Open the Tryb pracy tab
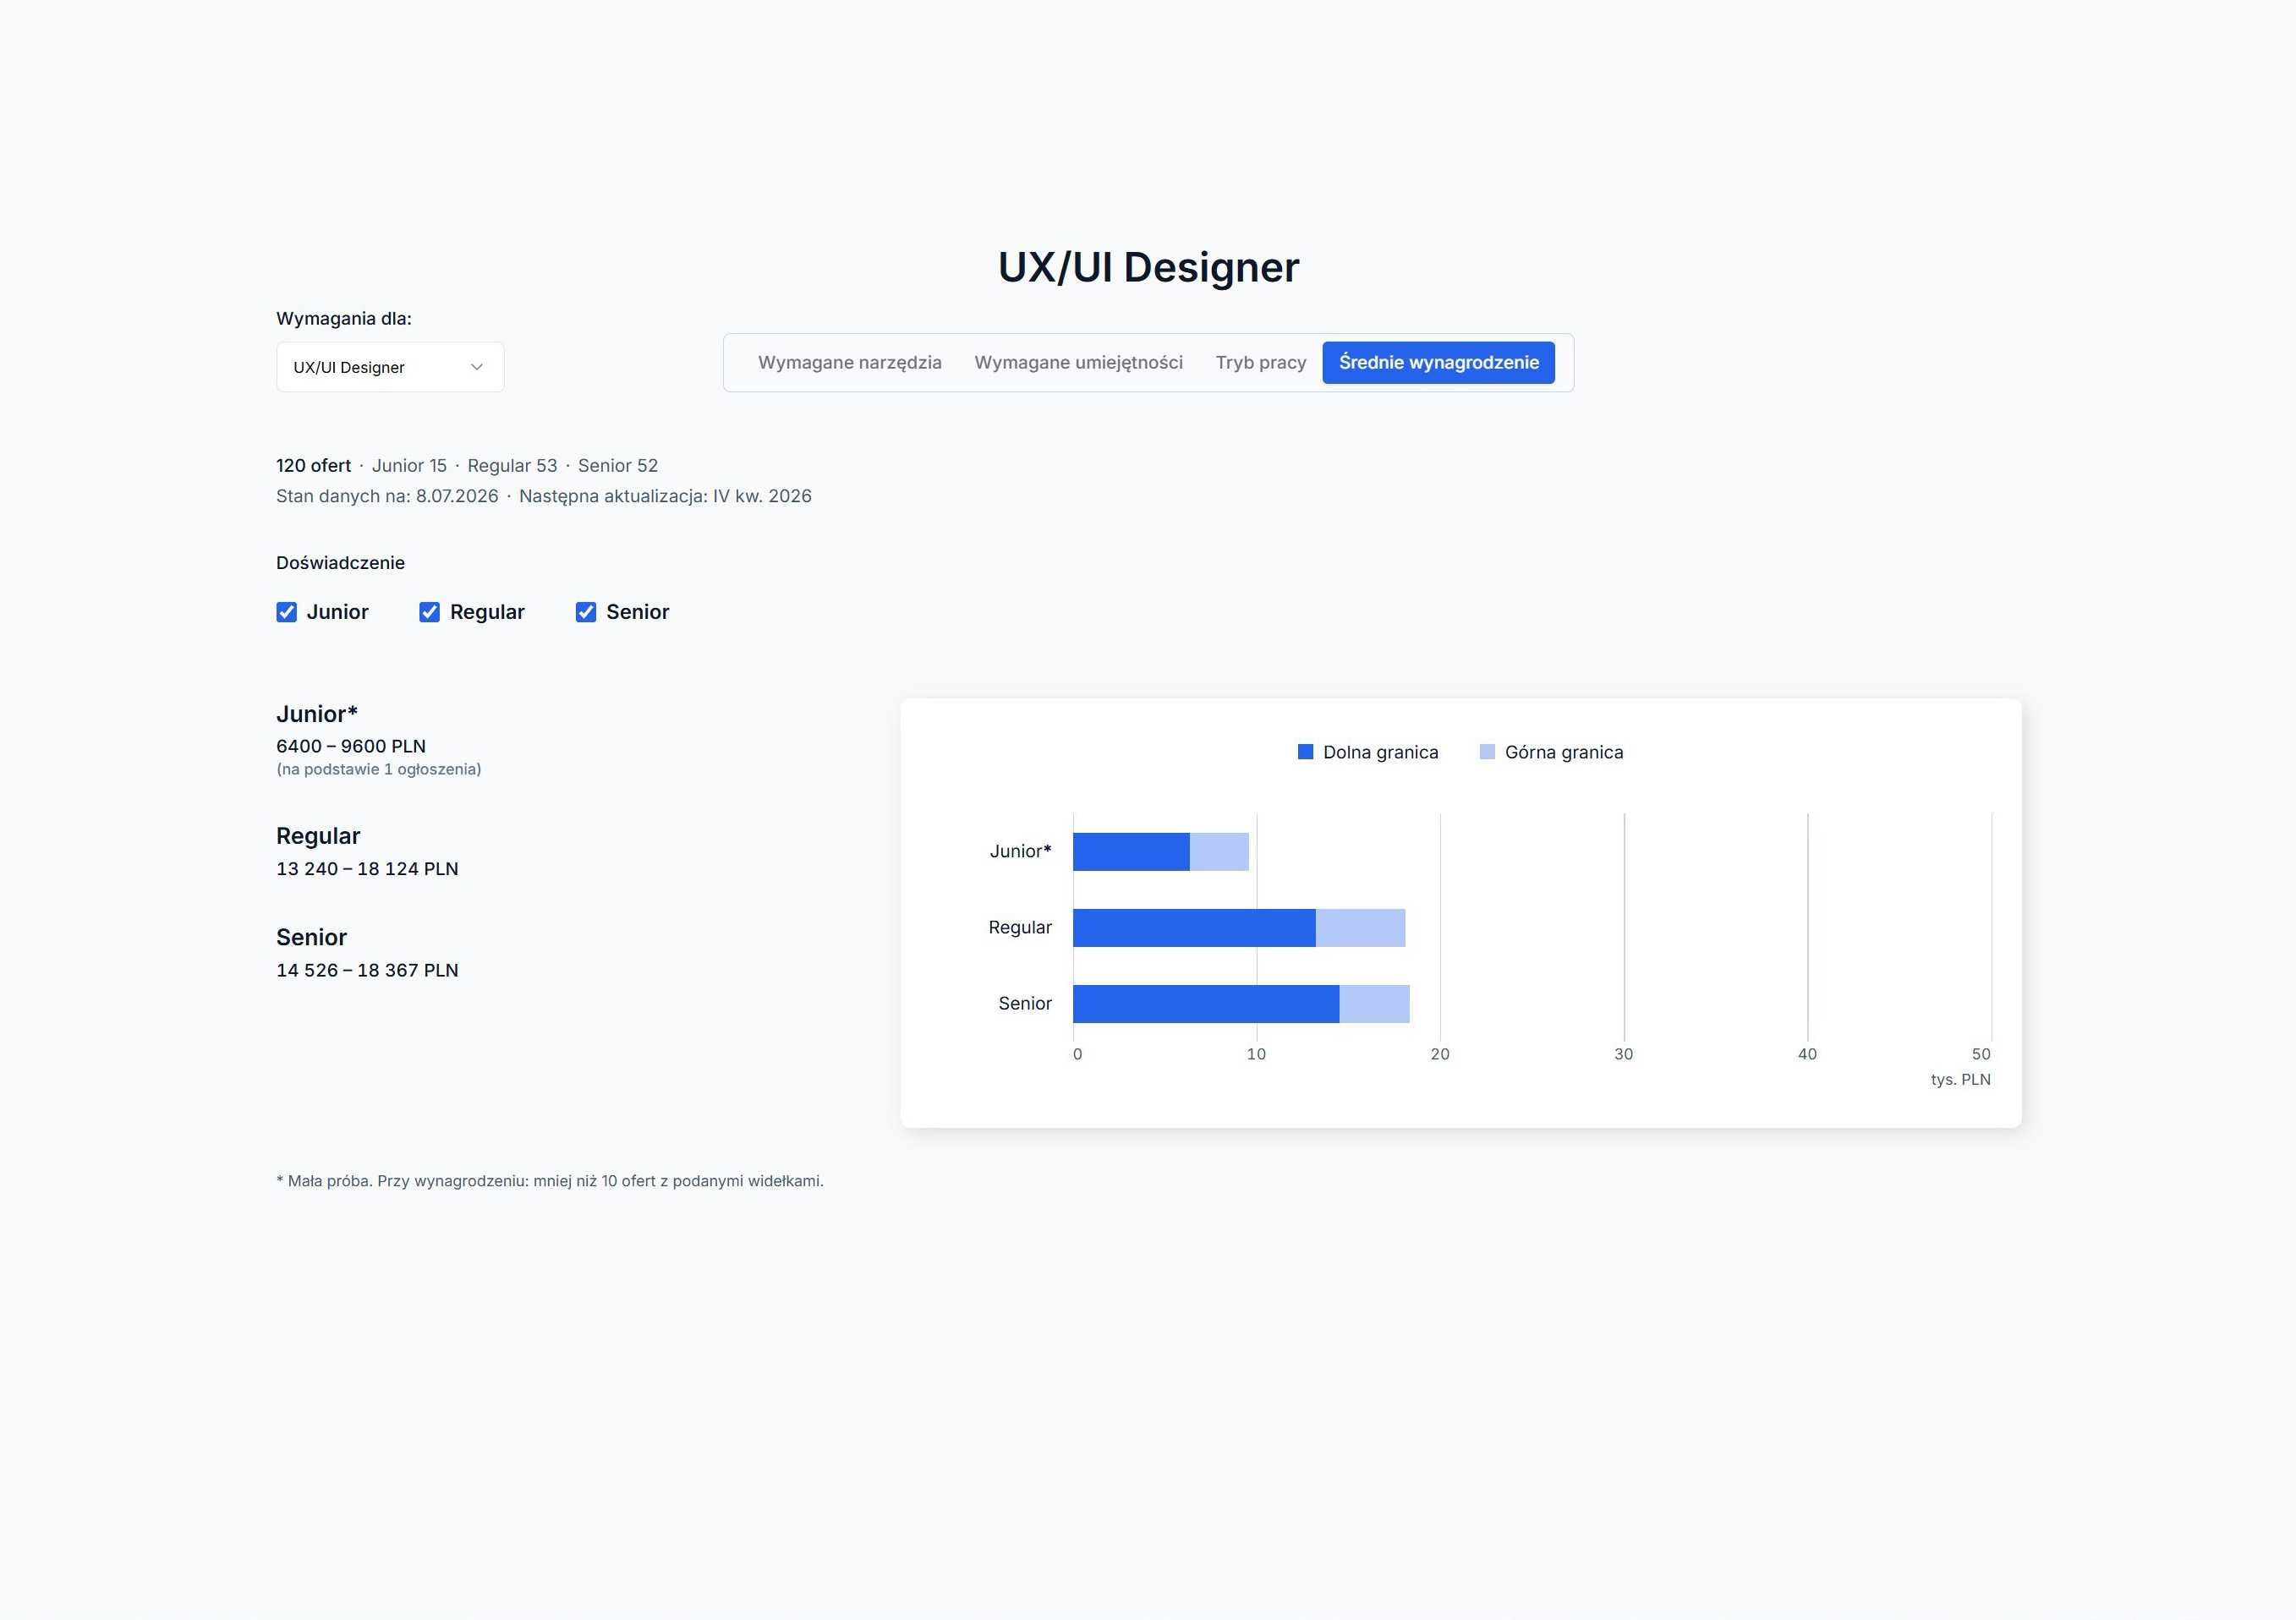This screenshot has width=2296, height=1620. coord(1261,362)
